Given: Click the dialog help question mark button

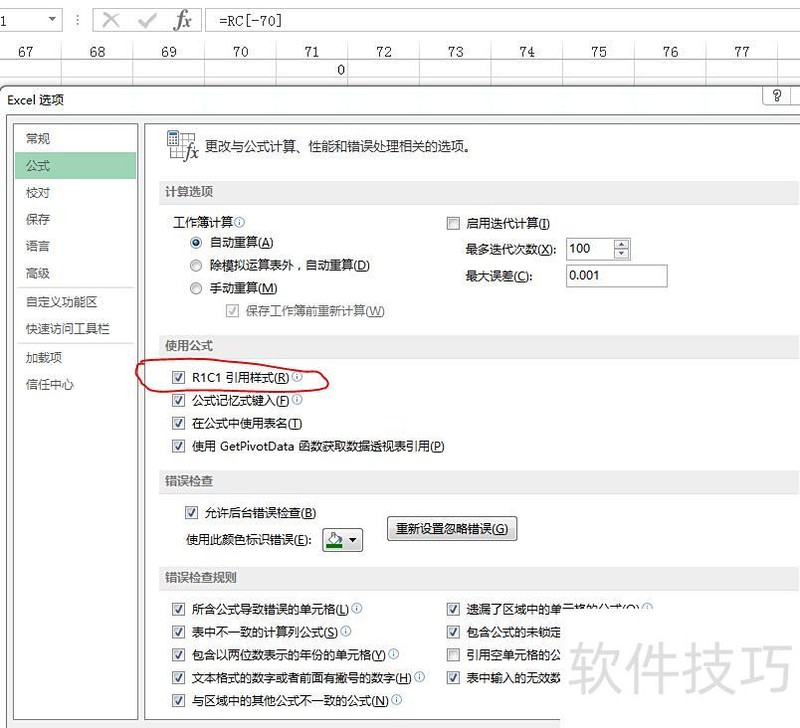Looking at the screenshot, I should tap(776, 96).
